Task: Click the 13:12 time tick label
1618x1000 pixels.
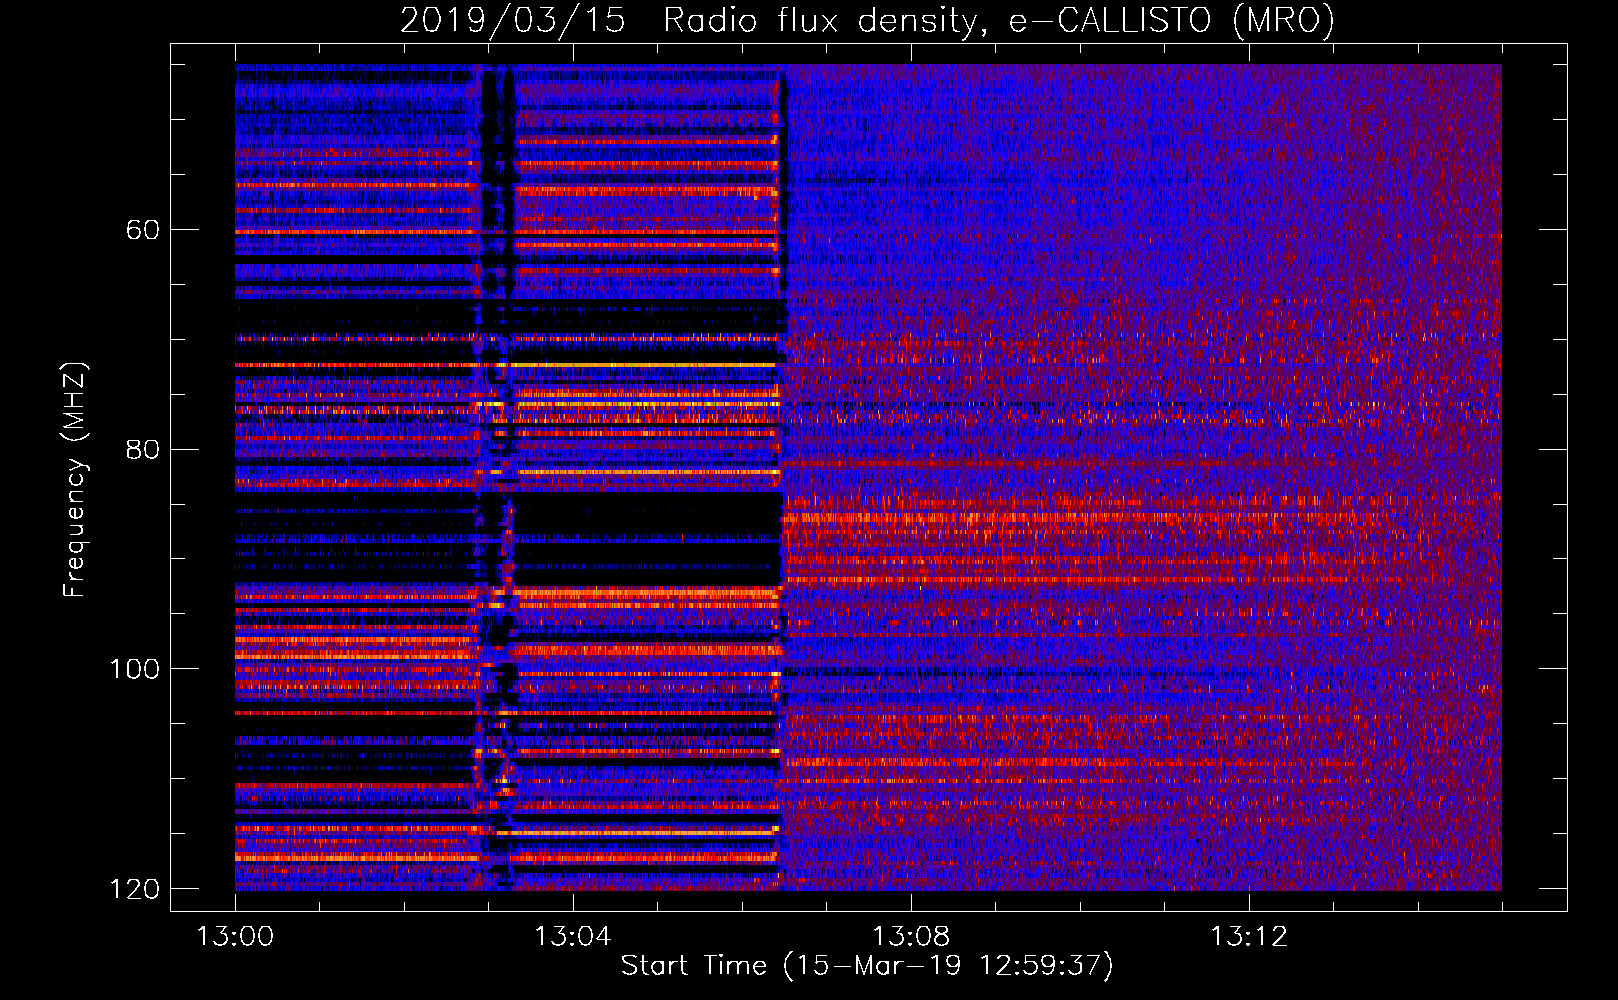Action: point(1249,937)
